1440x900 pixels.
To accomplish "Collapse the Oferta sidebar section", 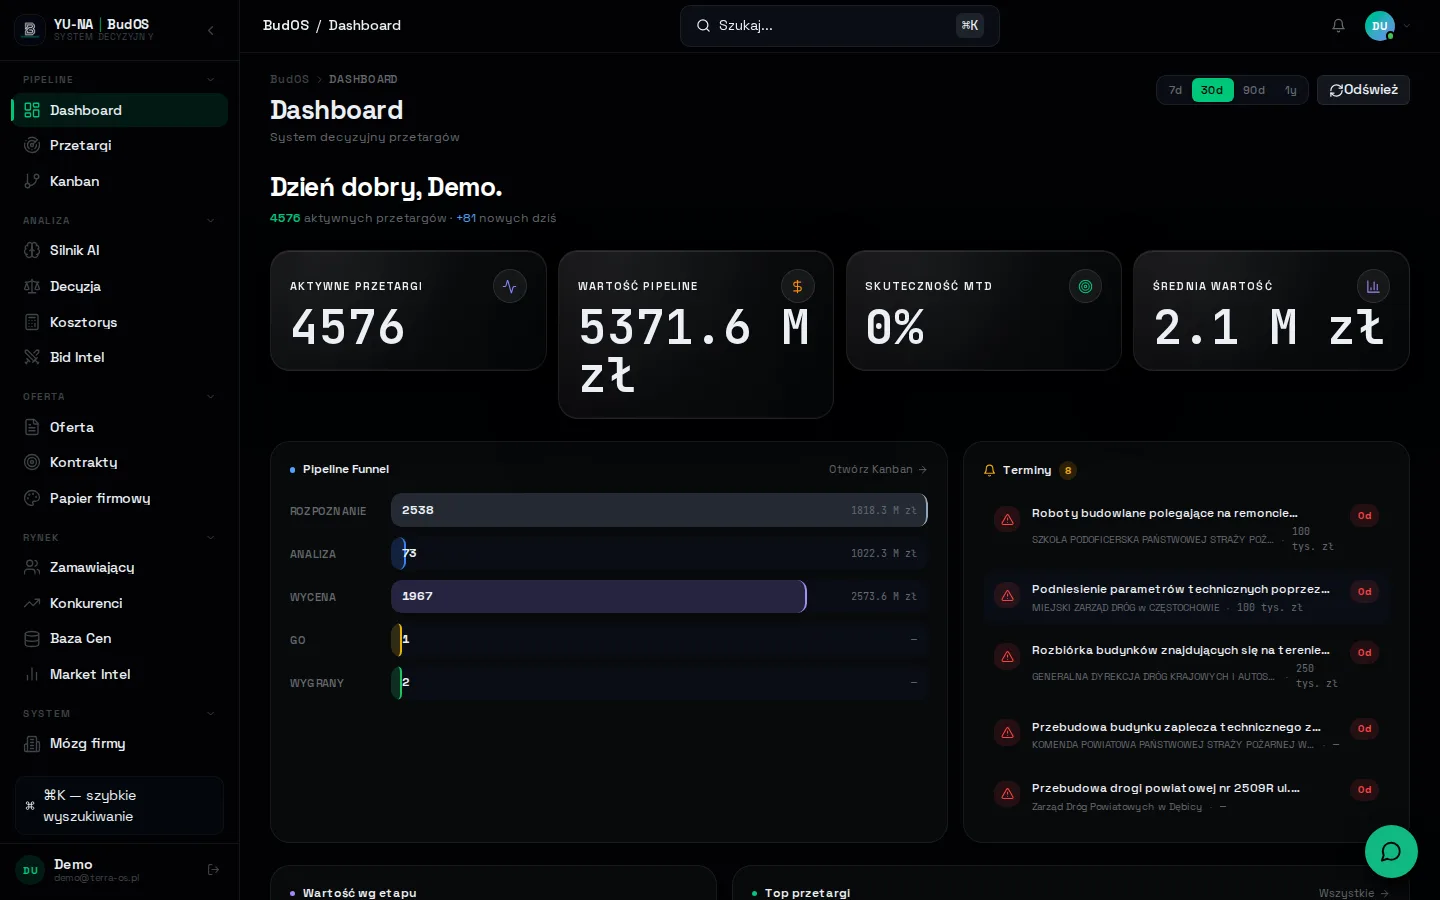I will point(210,397).
